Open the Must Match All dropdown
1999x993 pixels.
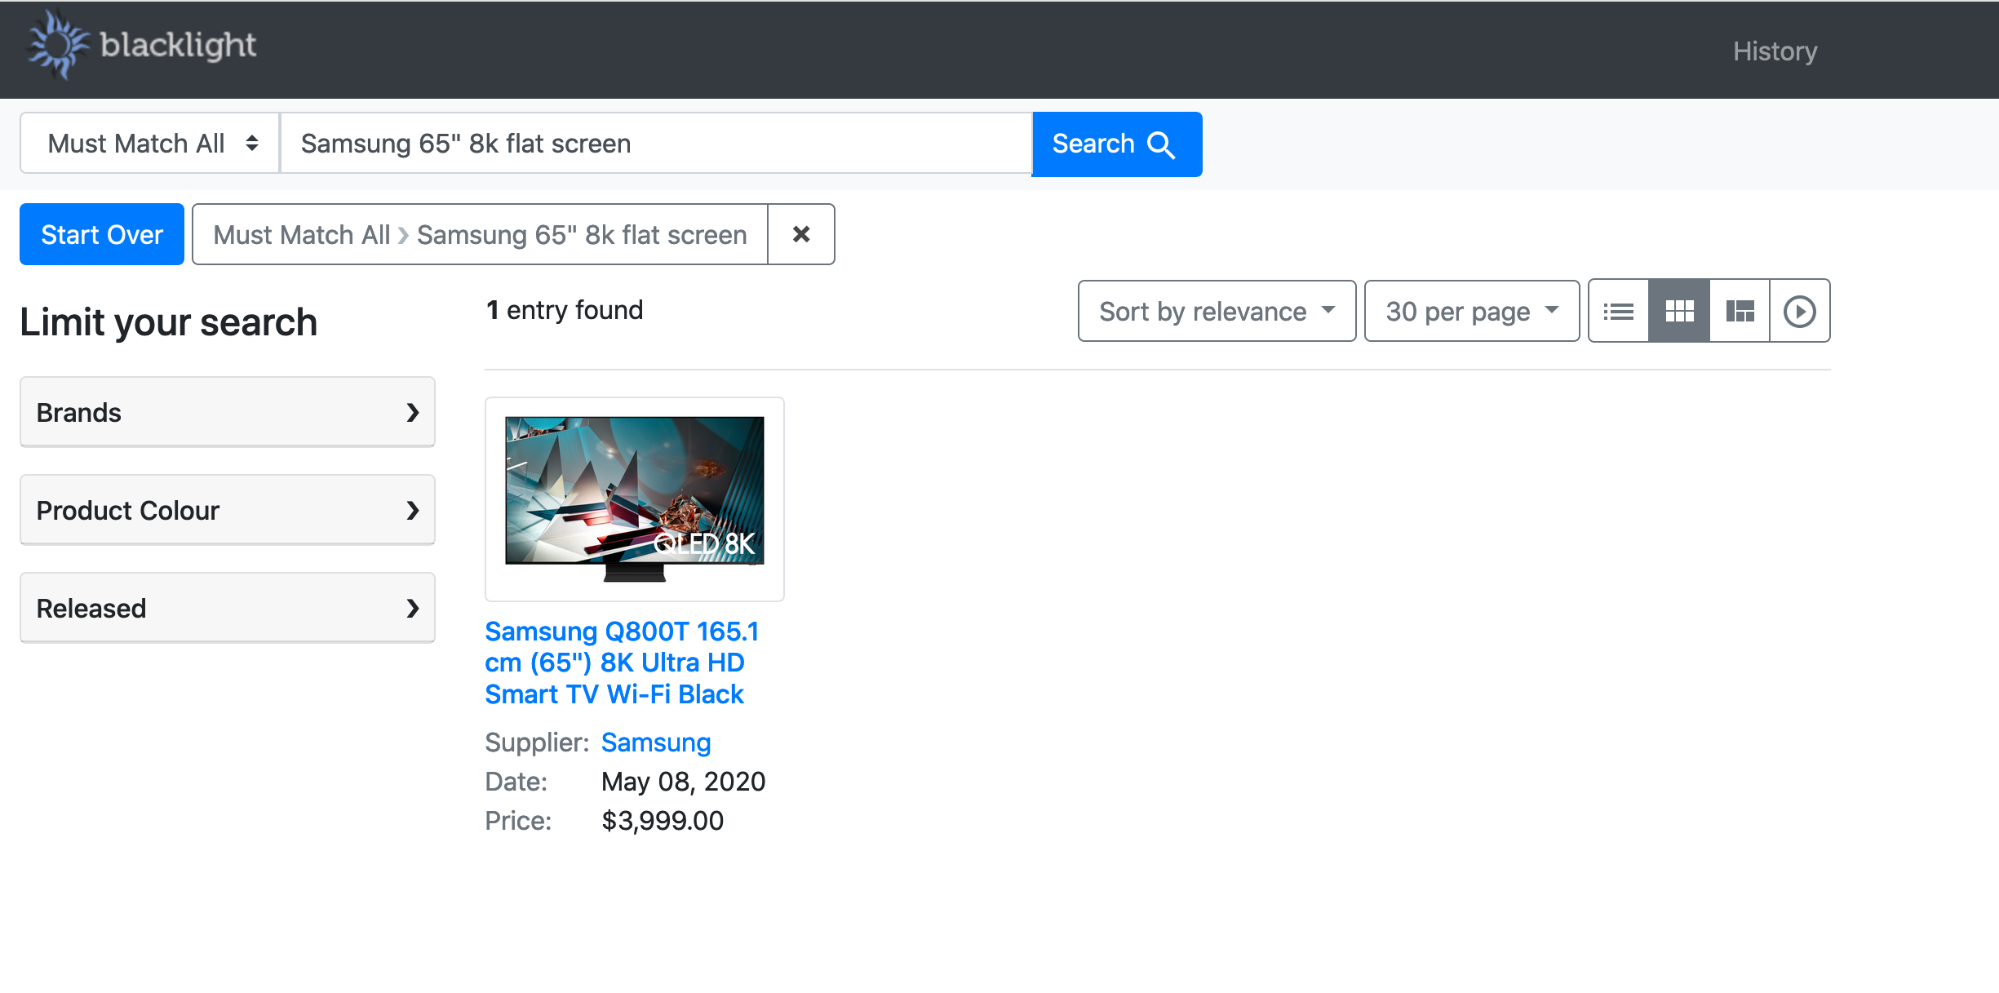(150, 143)
